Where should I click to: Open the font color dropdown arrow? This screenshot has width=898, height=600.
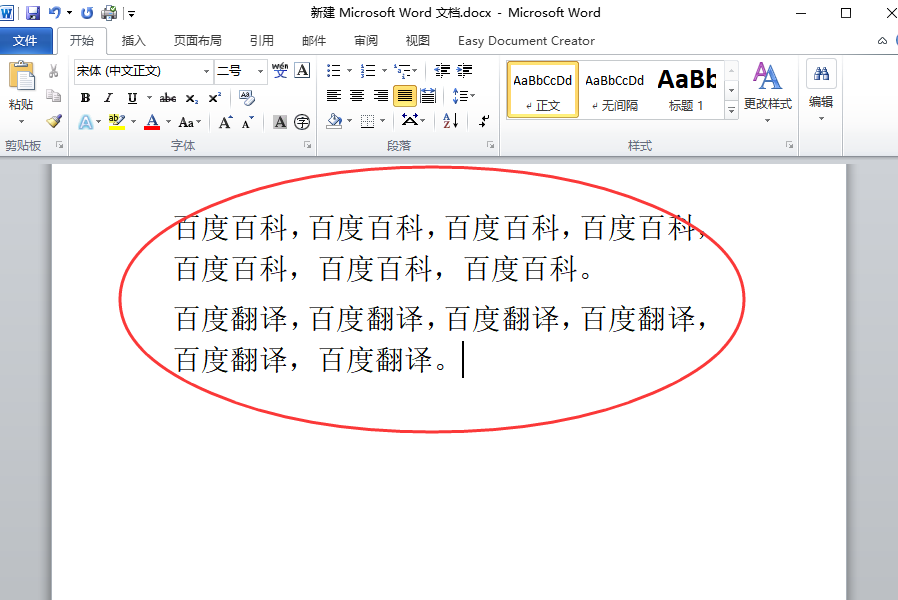click(168, 122)
